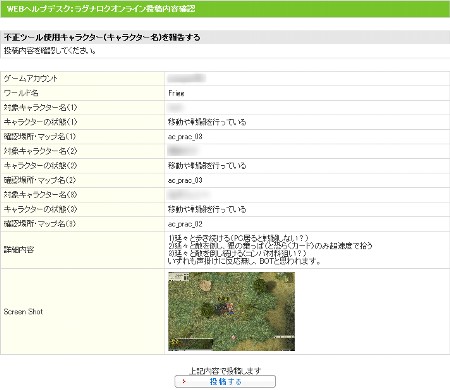
Task: Open the game Screen Shot thumbnail
Action: (231, 311)
